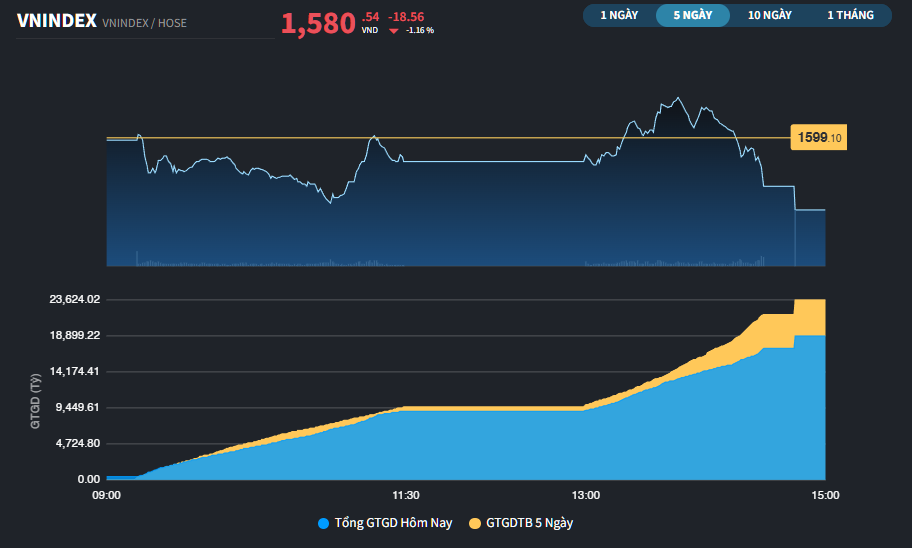The image size is (912, 548).
Task: Click the -18.56 point change value
Action: point(407,17)
